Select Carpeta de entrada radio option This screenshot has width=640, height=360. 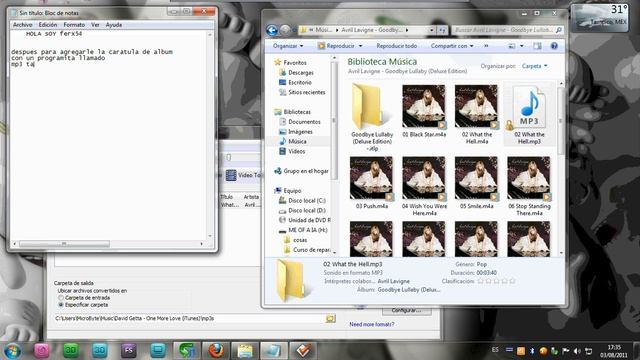[61, 298]
